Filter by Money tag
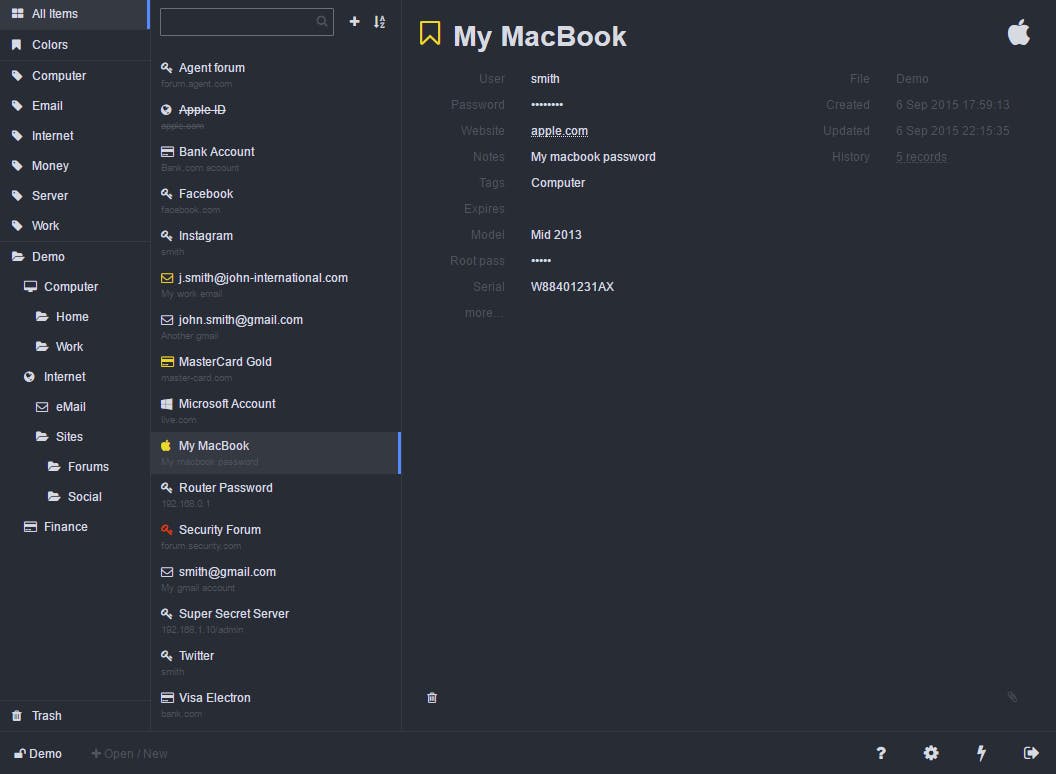The width and height of the screenshot is (1056, 774). pos(75,166)
